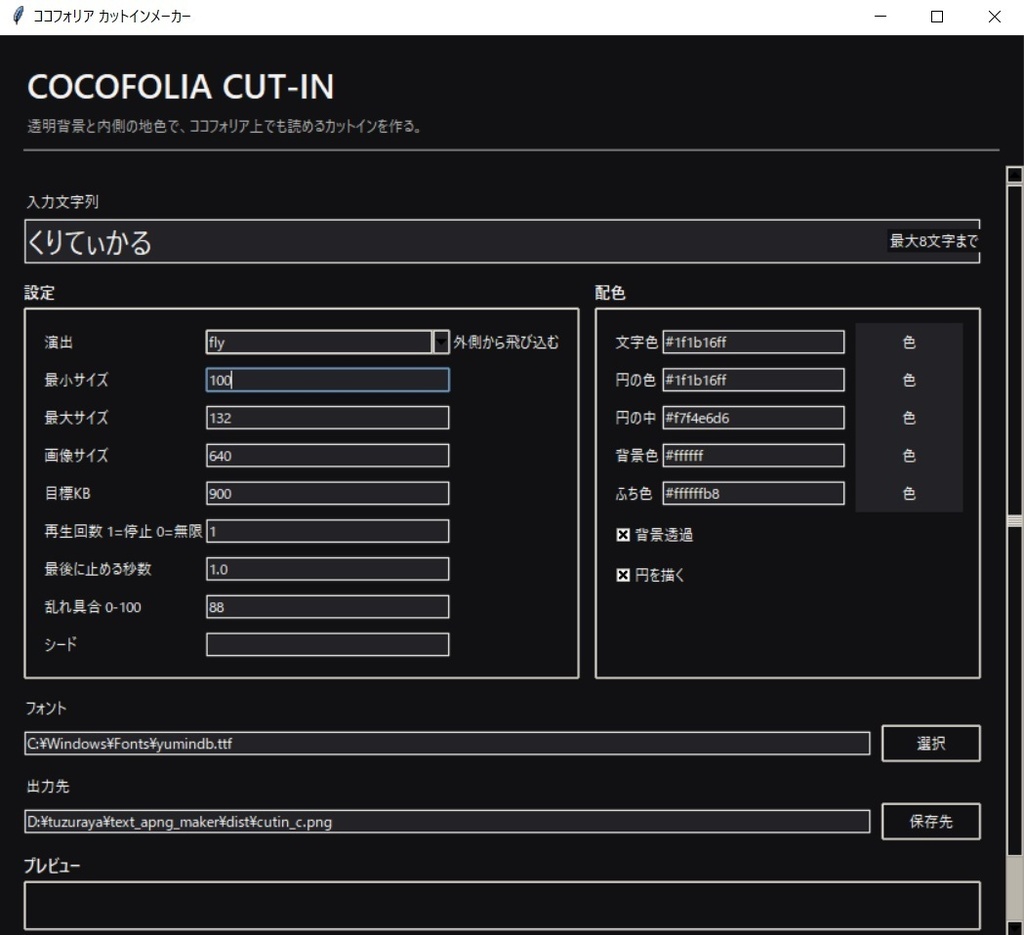Click the フォント path field
Screen dimensions: 1024x935
[447, 744]
